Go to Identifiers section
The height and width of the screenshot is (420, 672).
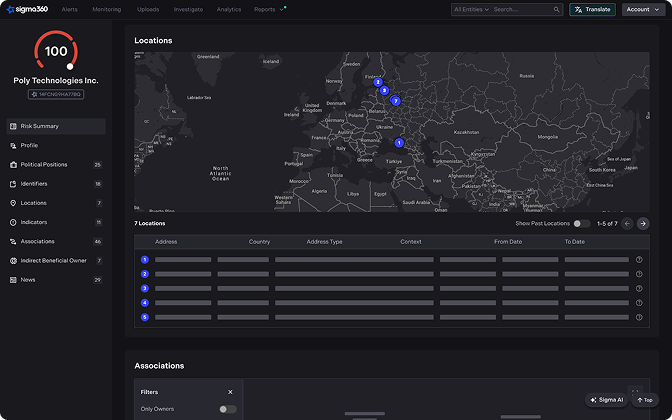34,184
